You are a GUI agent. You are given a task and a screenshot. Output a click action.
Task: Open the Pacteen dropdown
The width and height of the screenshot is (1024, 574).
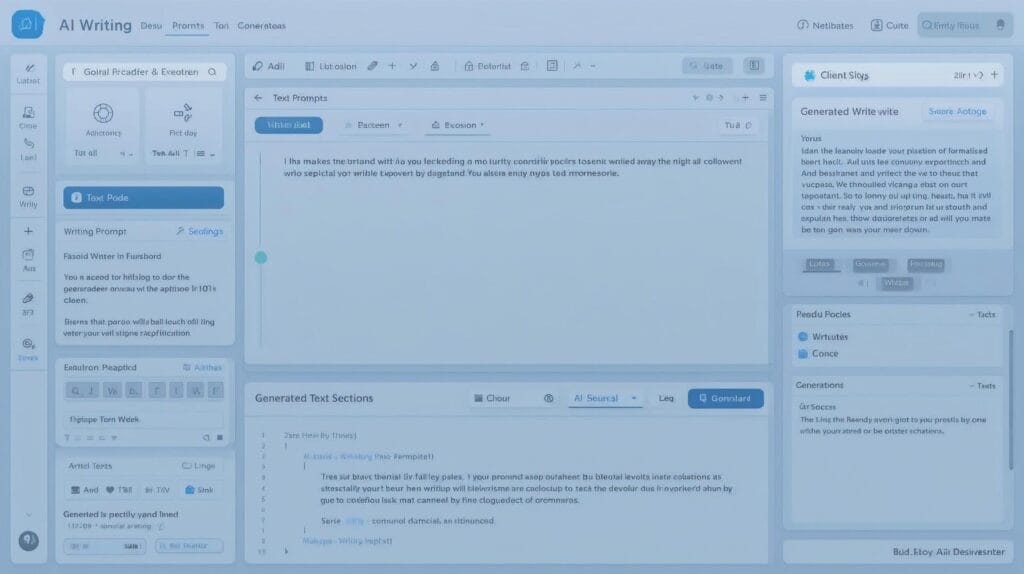(x=372, y=126)
